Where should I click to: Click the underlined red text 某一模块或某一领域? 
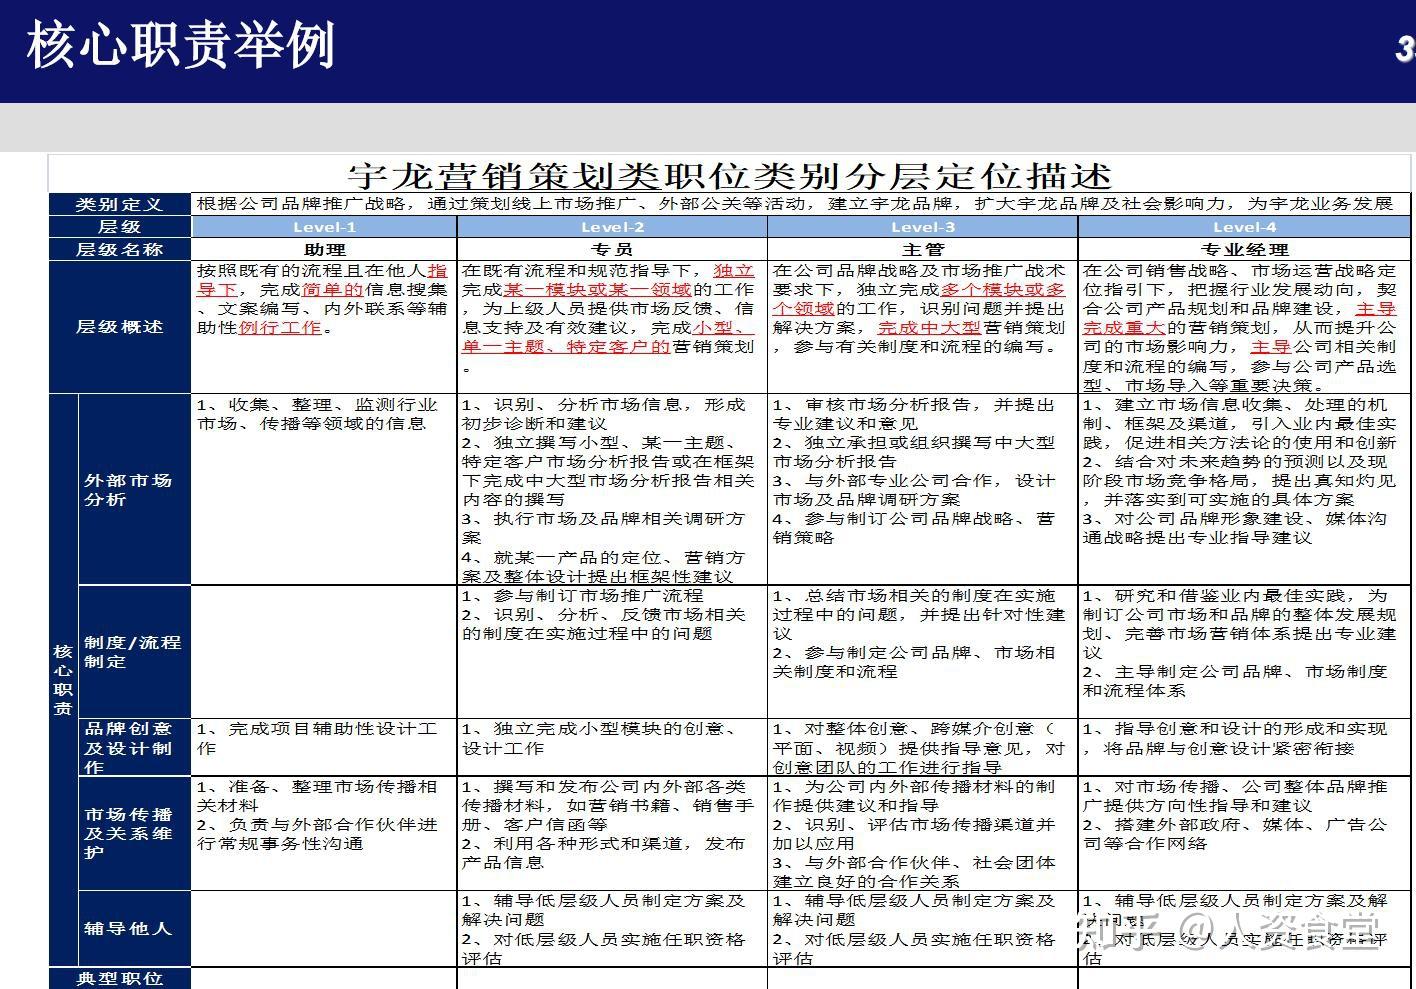tap(598, 290)
